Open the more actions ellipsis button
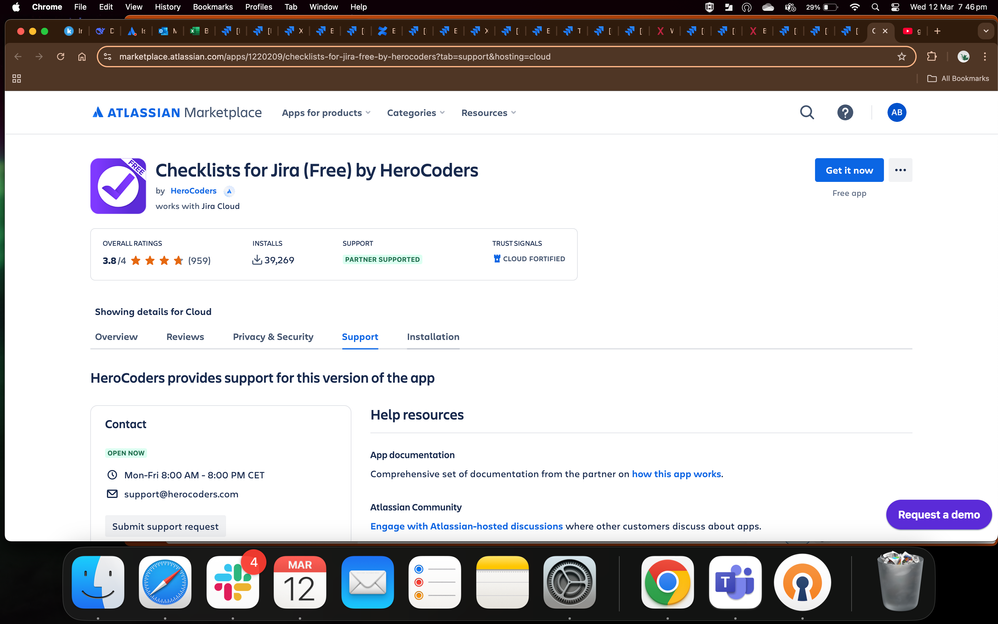998x624 pixels. coord(900,170)
